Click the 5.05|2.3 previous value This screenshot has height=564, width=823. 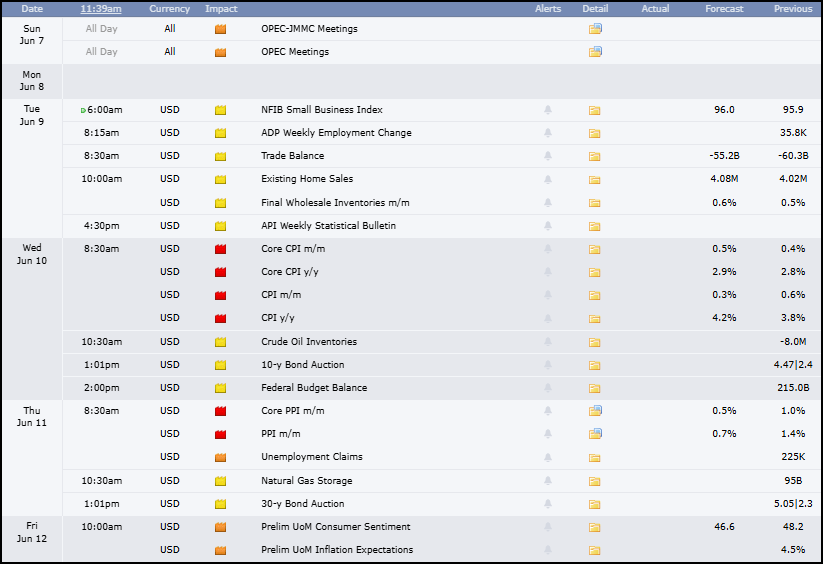(x=793, y=504)
